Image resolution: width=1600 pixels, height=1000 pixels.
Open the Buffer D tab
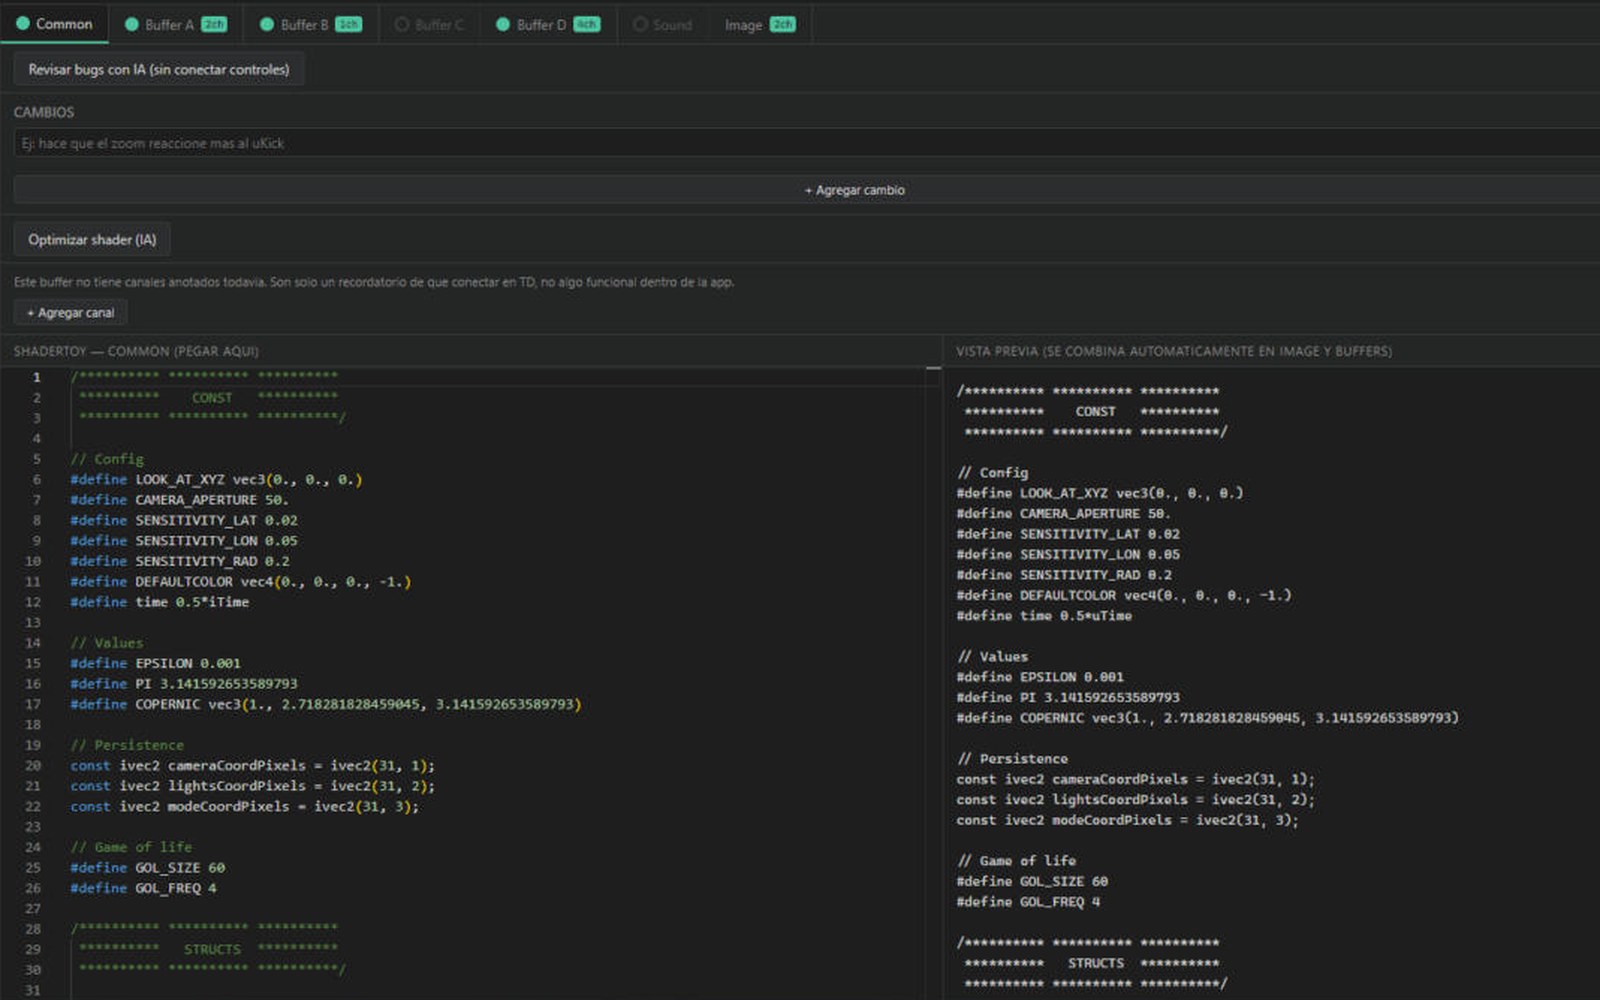(x=548, y=24)
